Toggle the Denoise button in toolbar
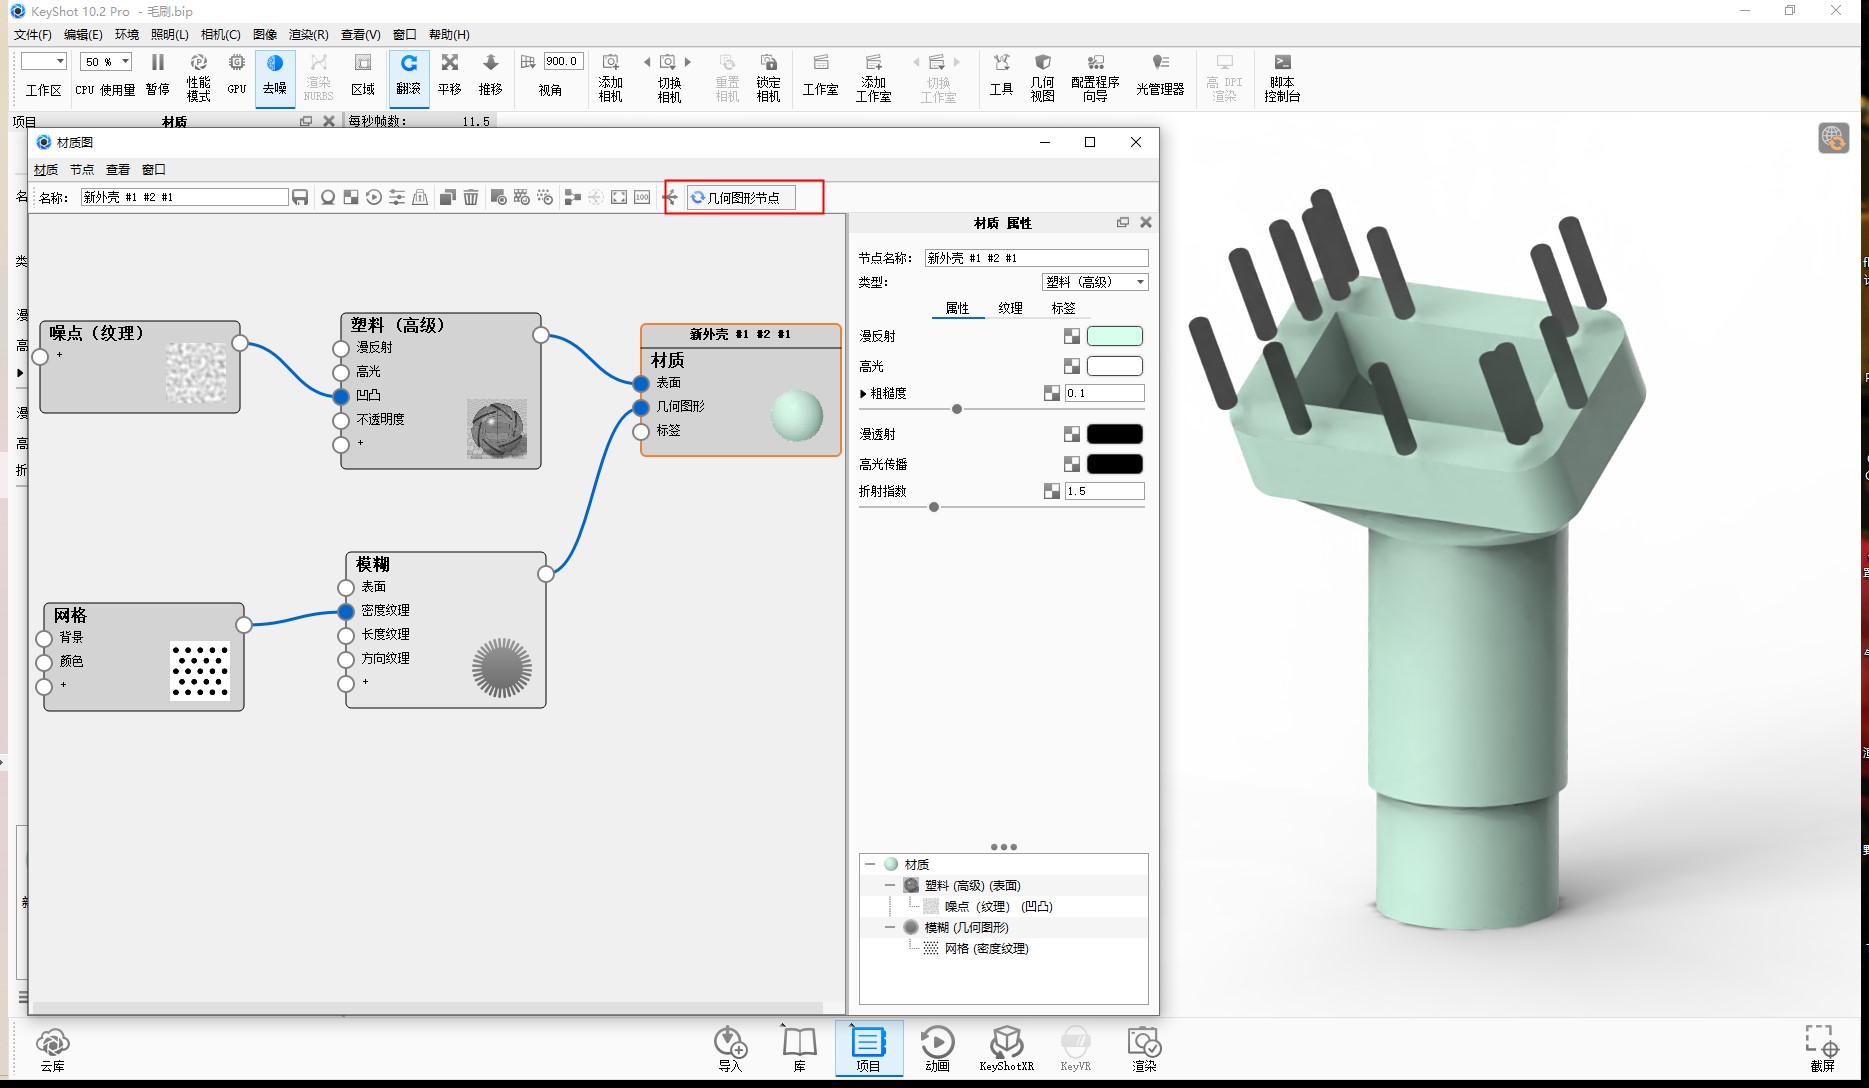 coord(275,75)
